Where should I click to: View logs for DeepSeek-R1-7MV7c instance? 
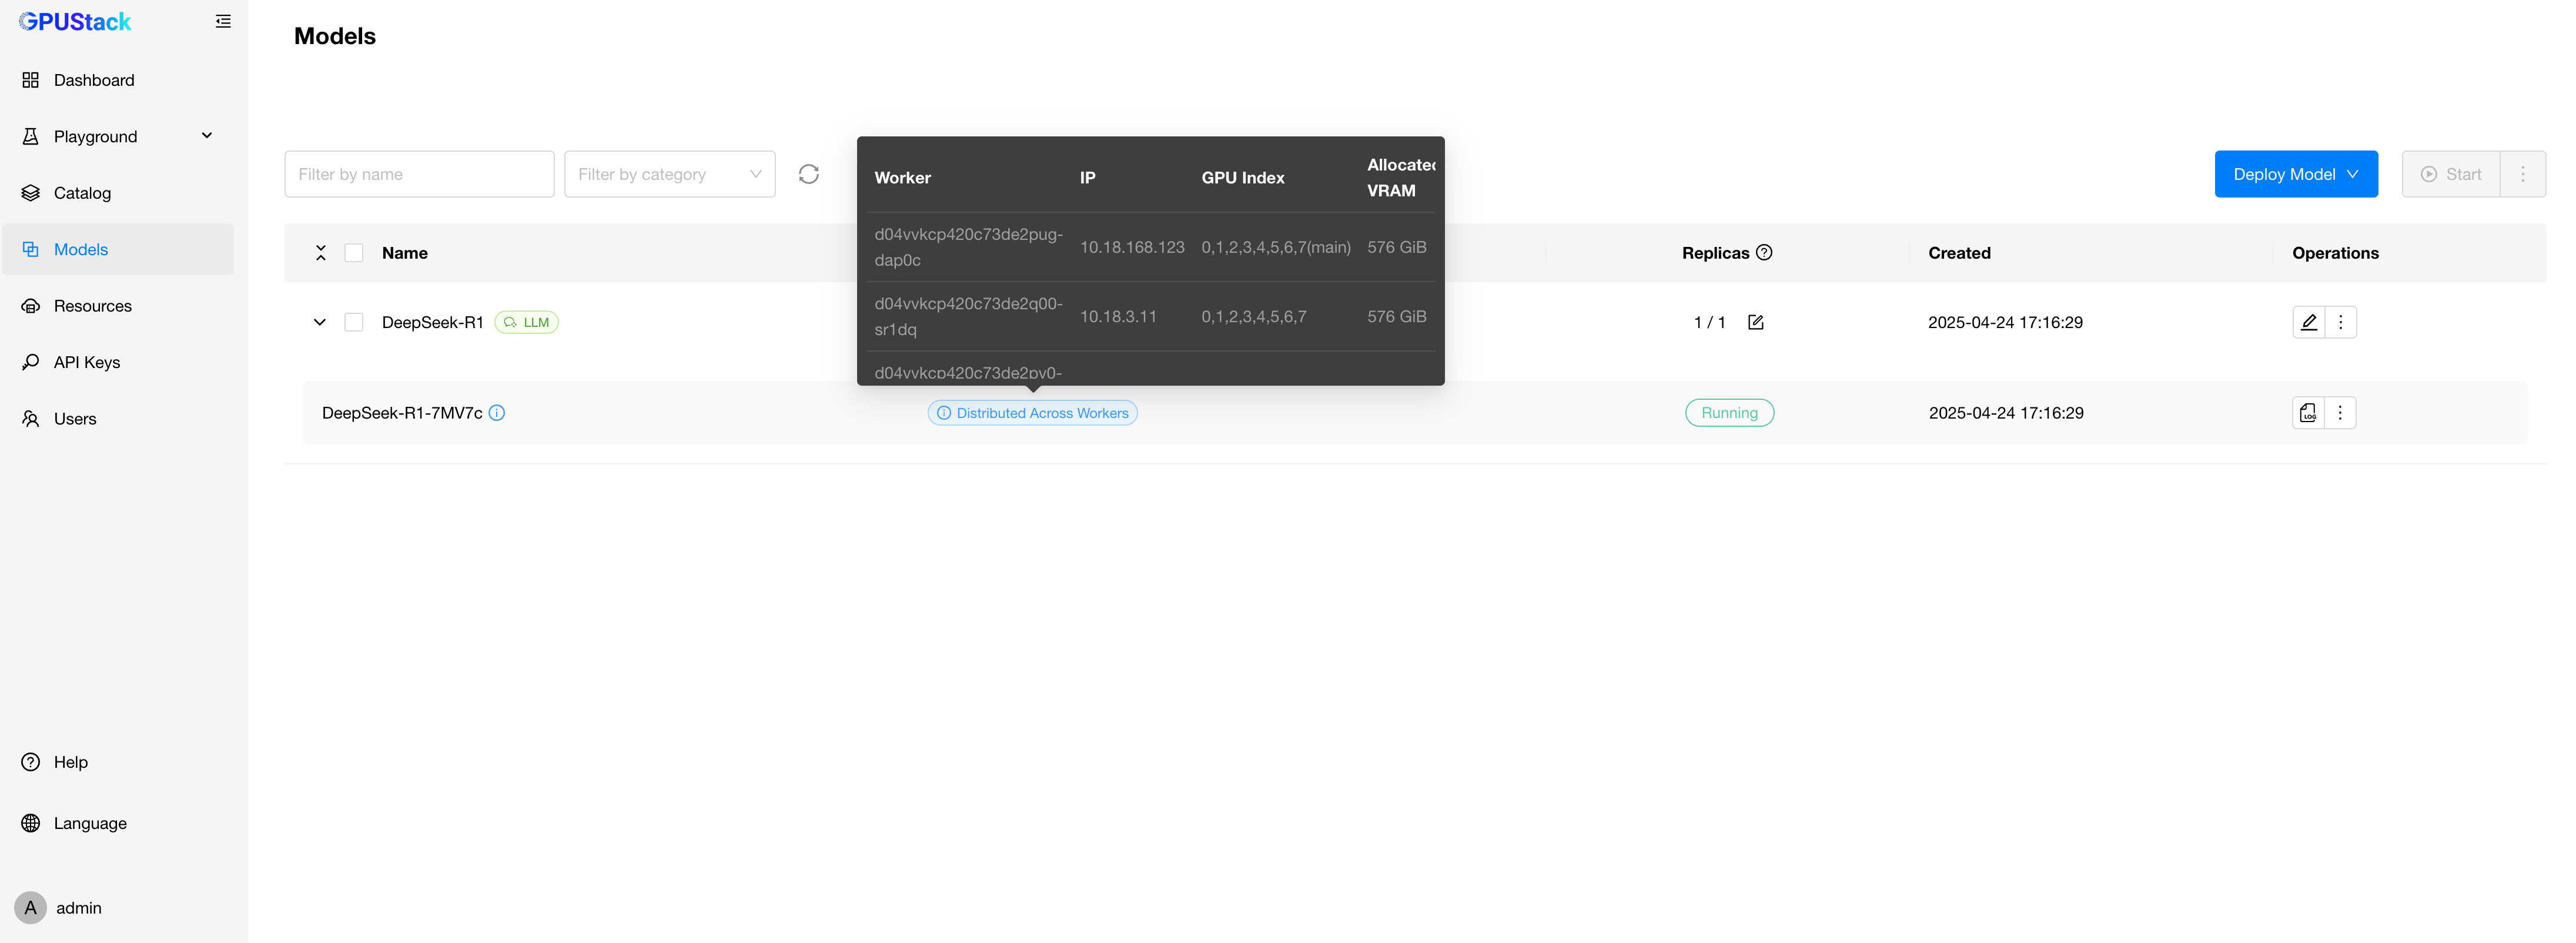click(2308, 413)
